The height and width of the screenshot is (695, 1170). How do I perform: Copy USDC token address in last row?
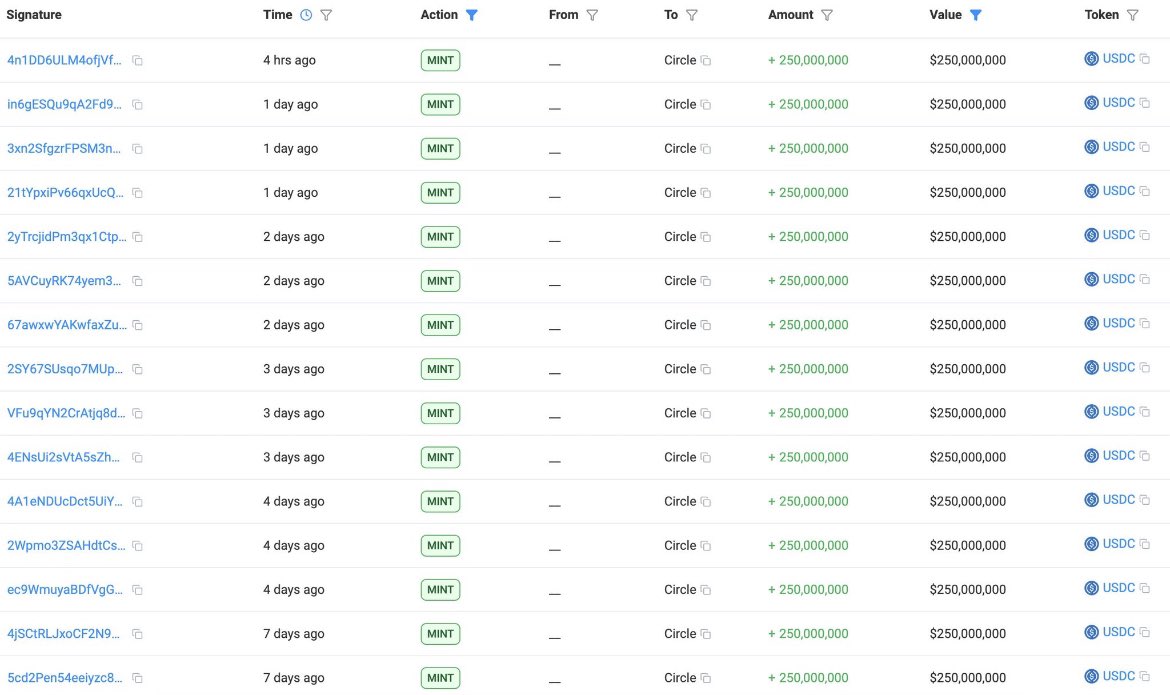pos(1145,676)
